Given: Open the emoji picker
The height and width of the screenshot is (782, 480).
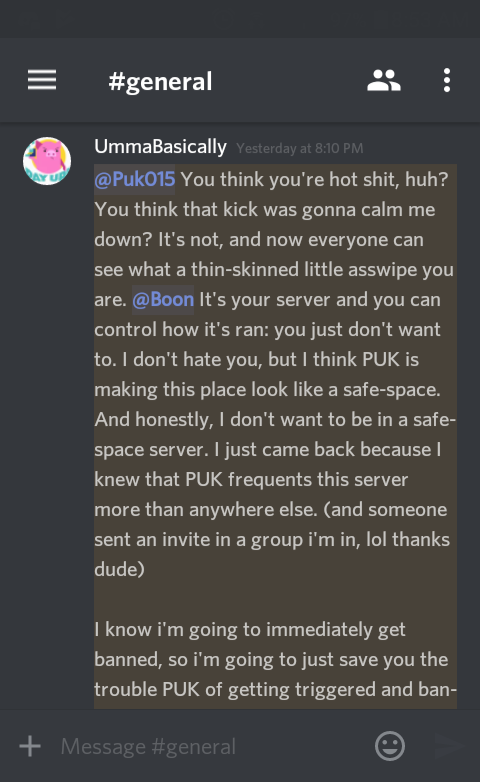Looking at the screenshot, I should 390,746.
